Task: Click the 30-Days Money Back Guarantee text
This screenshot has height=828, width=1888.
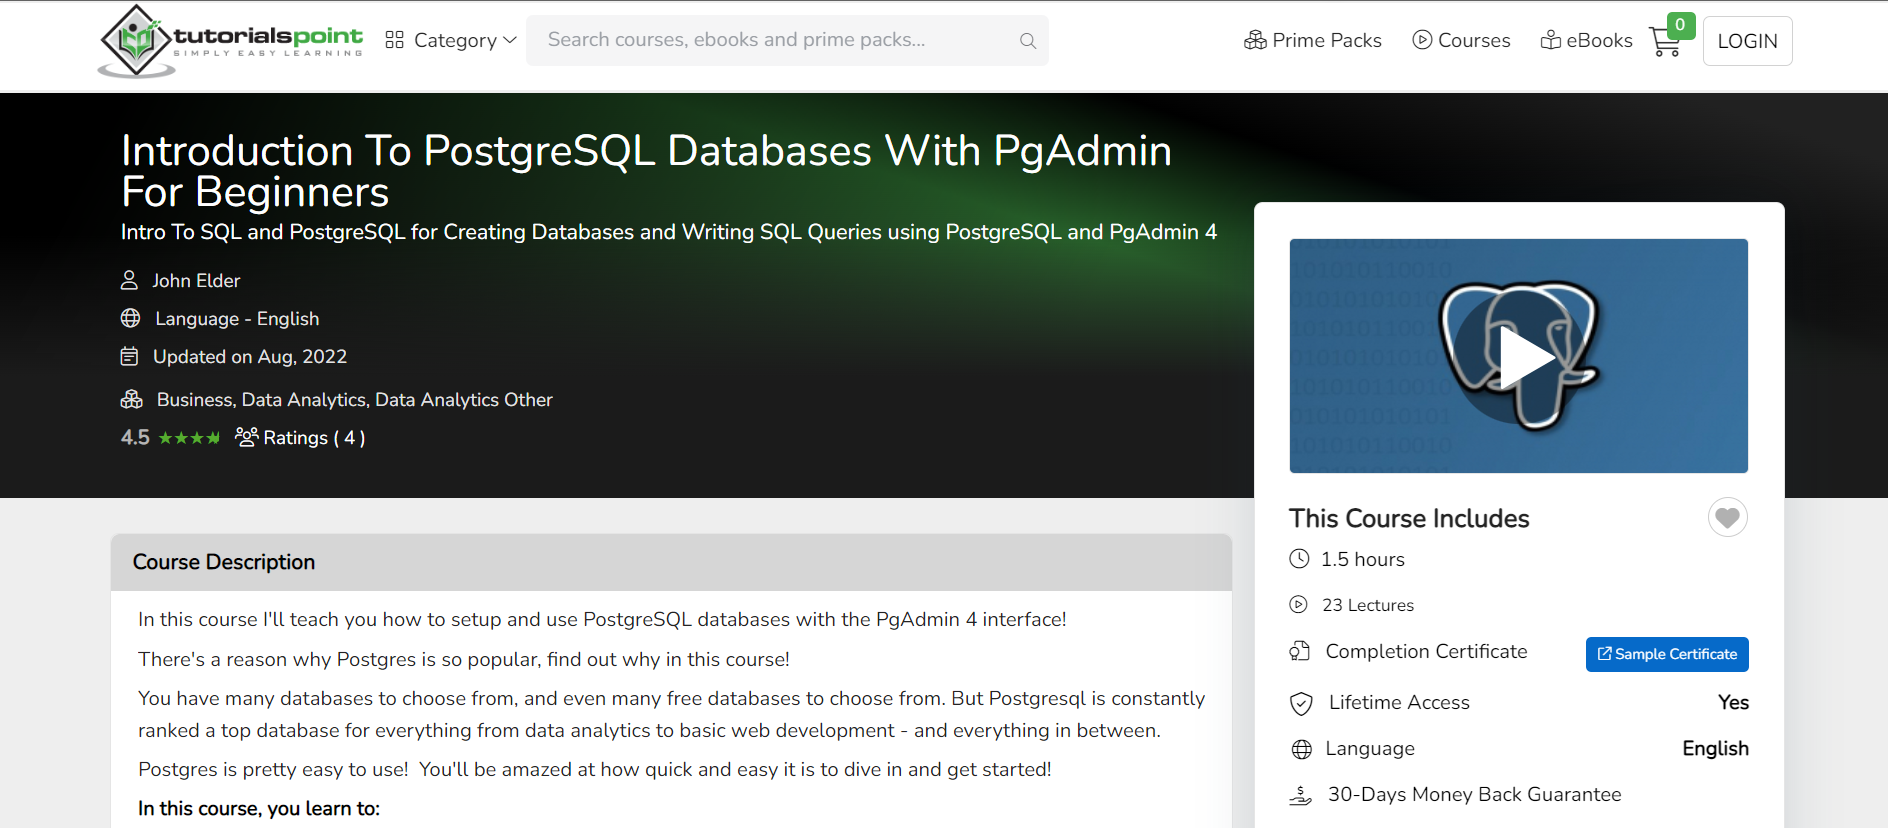Action: pyautogui.click(x=1474, y=794)
